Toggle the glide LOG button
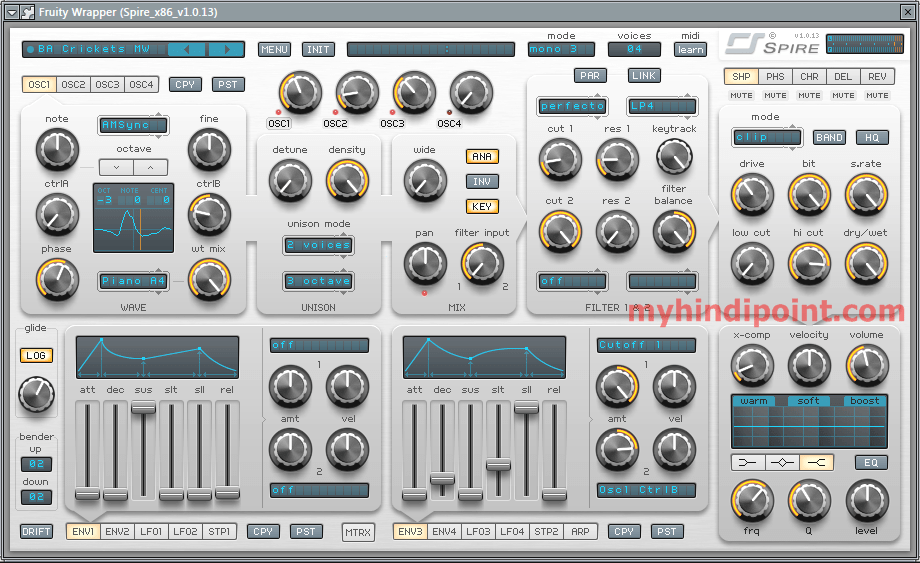 pos(36,355)
